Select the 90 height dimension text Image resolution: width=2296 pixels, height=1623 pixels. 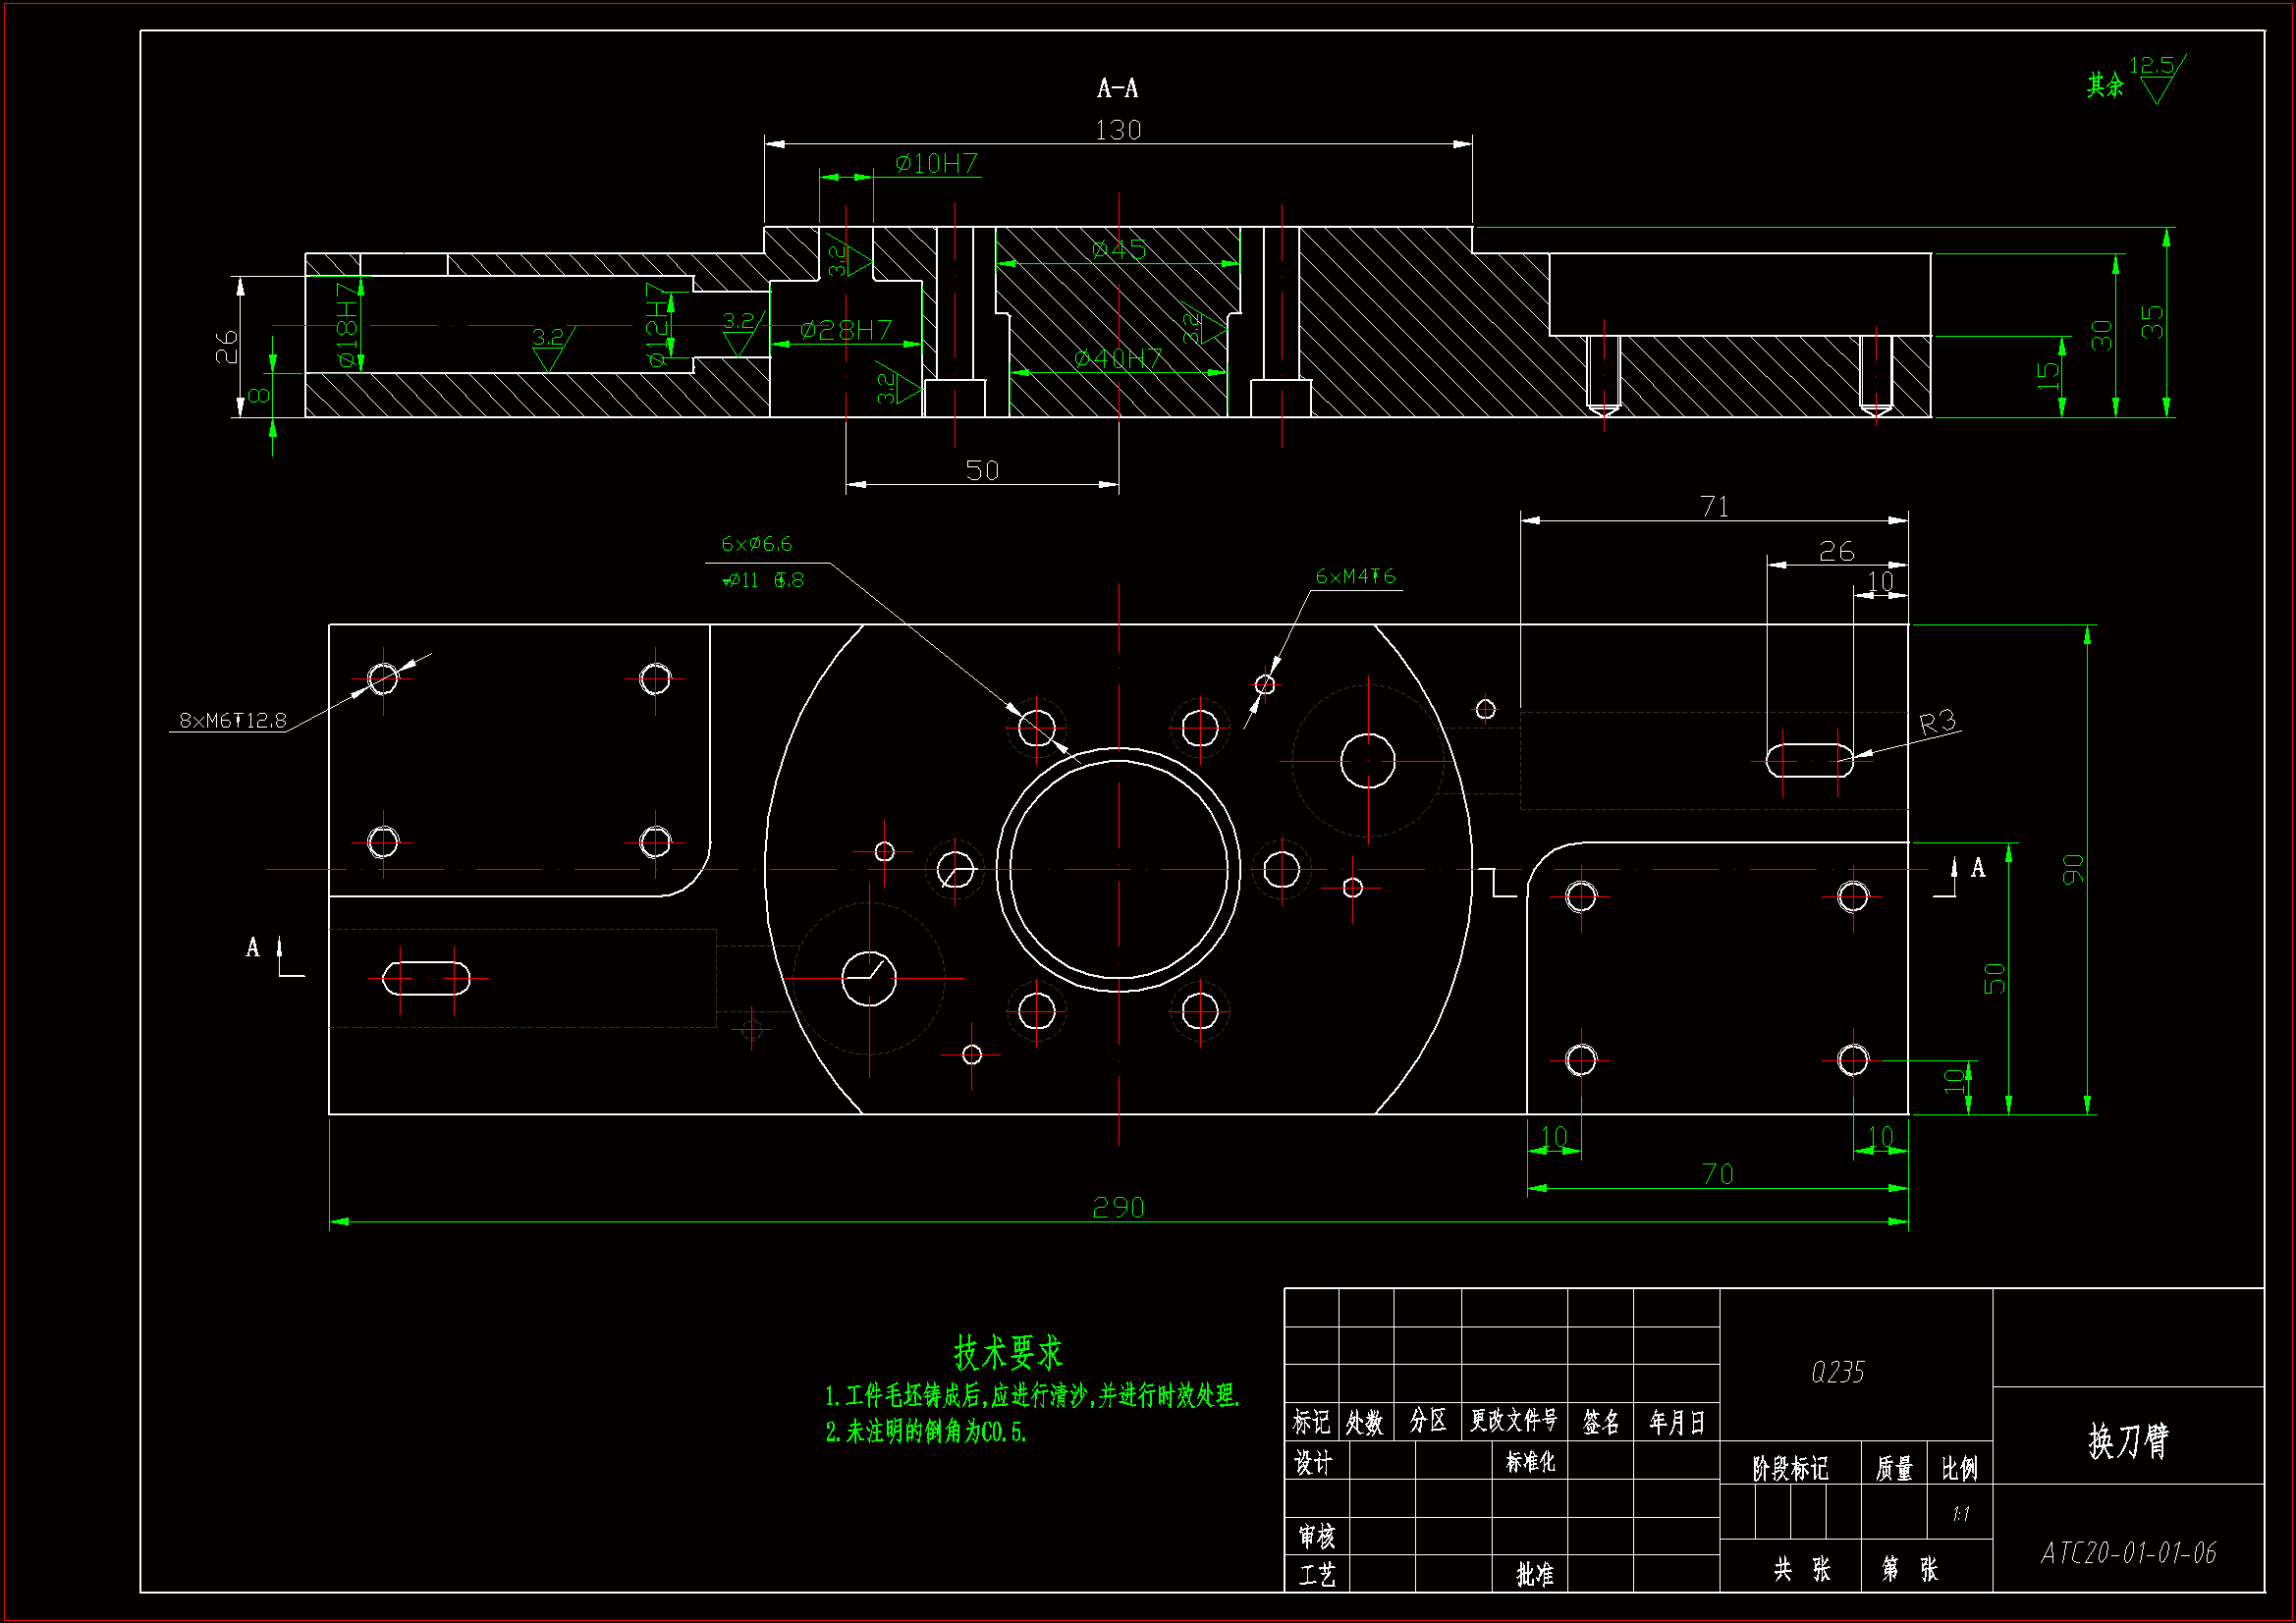pyautogui.click(x=2073, y=869)
